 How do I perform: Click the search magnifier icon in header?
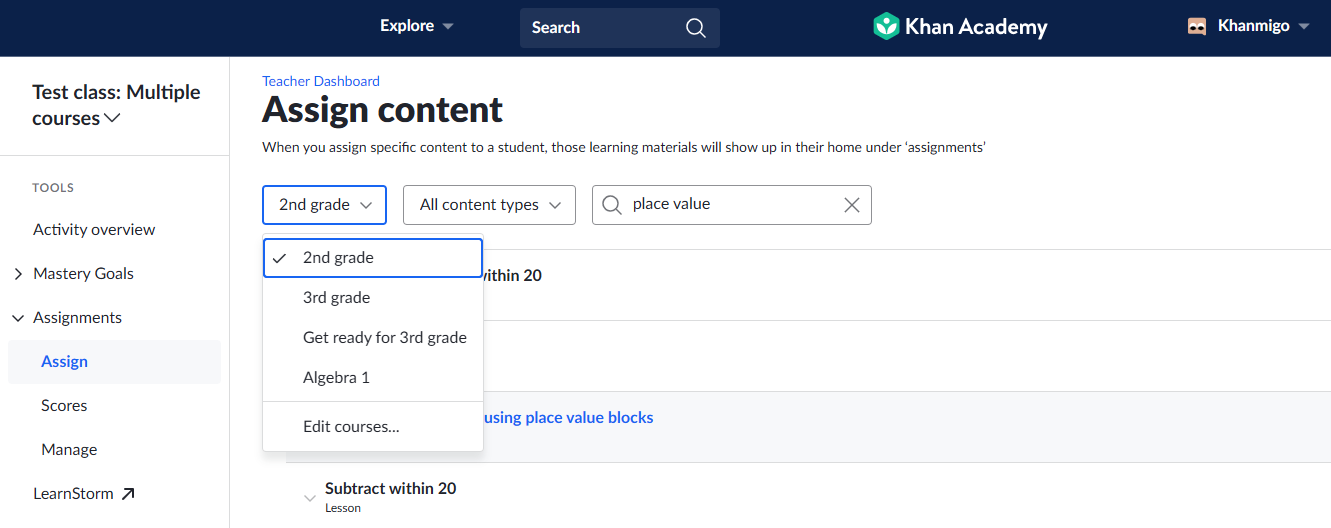[695, 28]
